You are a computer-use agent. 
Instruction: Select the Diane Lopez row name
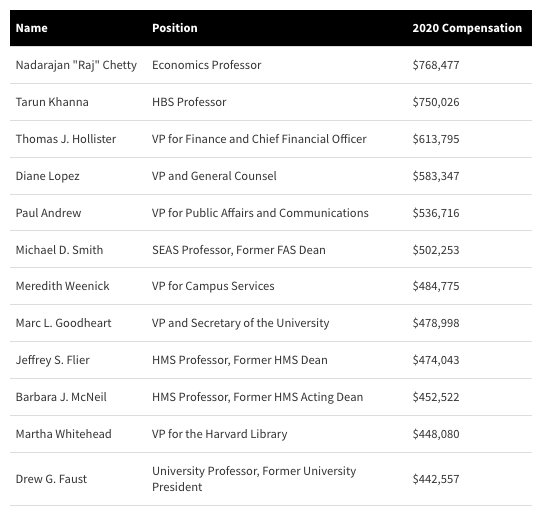[48, 176]
